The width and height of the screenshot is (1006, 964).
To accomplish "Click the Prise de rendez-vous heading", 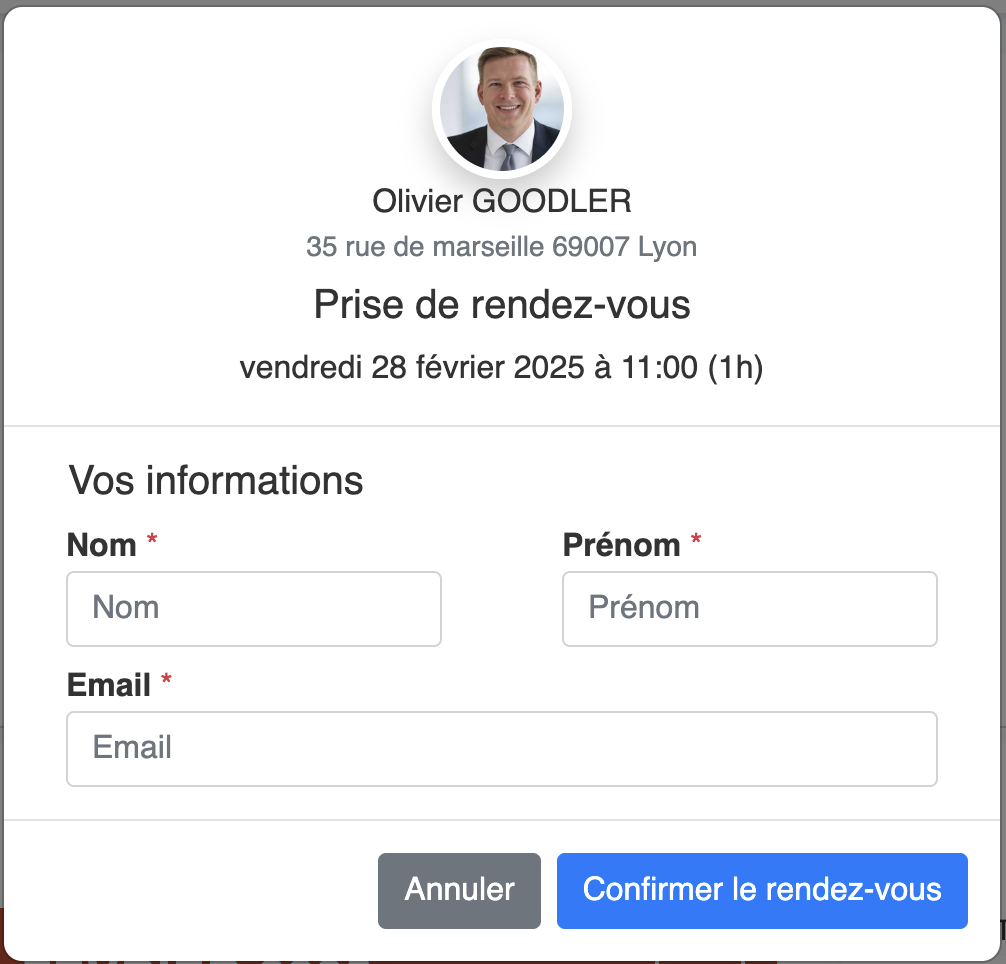I will click(x=502, y=304).
